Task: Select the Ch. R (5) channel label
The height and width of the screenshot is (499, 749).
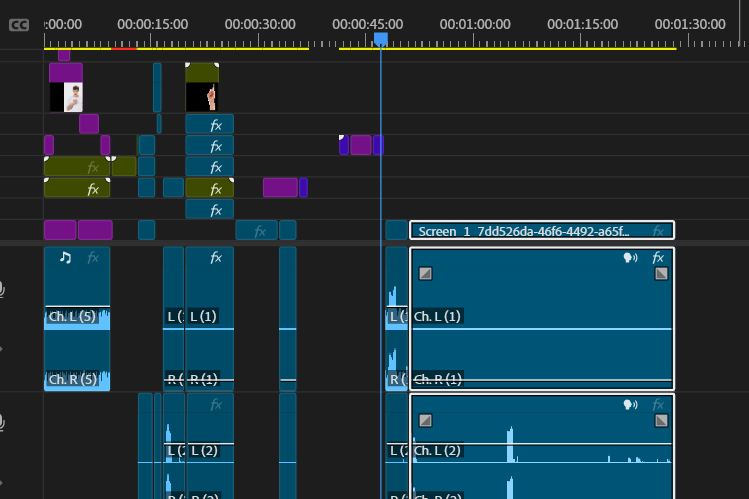Action: tap(73, 379)
